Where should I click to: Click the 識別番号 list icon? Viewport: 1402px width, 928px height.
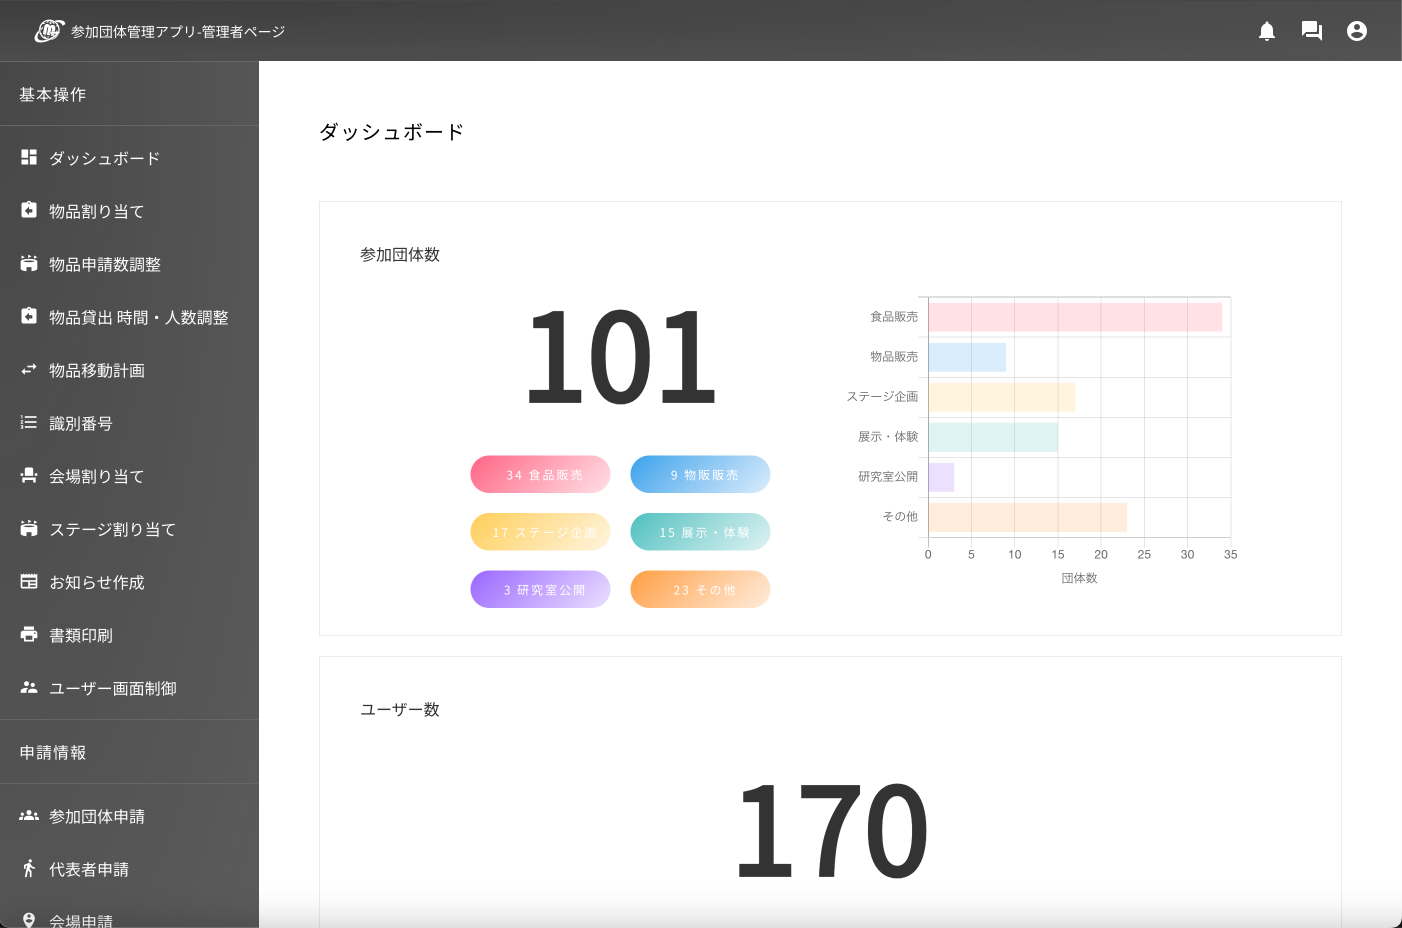[29, 423]
